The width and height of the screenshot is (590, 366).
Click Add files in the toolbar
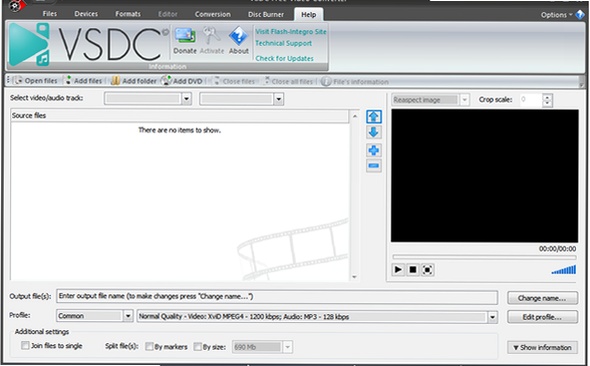(84, 81)
